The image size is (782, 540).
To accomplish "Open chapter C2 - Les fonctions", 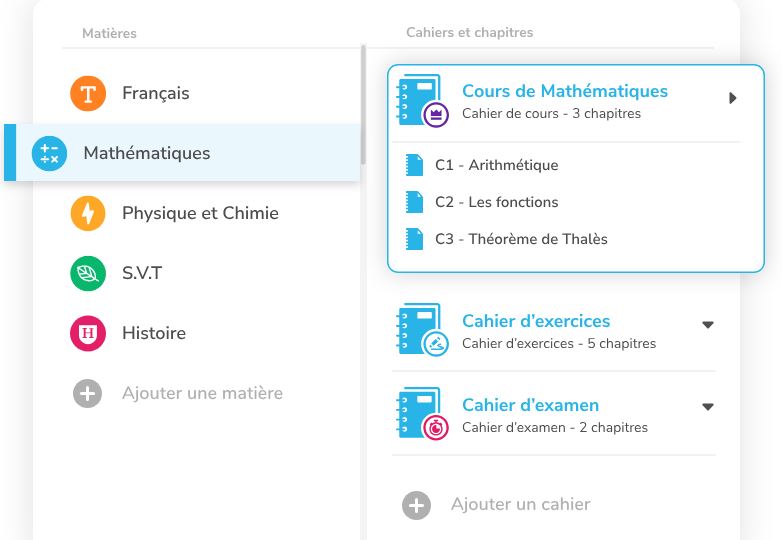I will (x=496, y=202).
